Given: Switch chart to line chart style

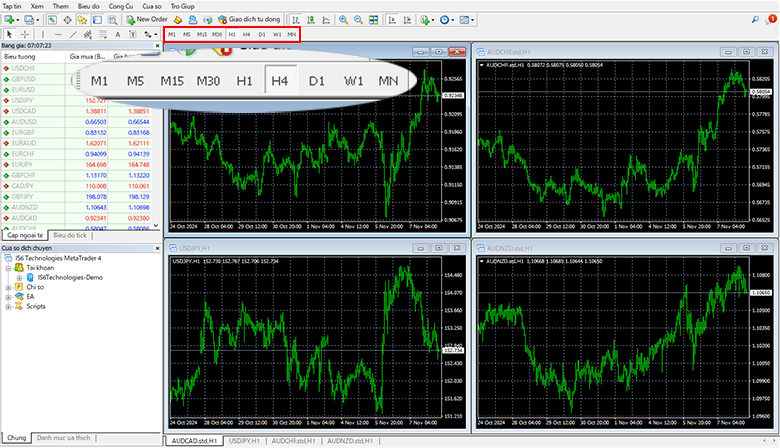Looking at the screenshot, I should tap(326, 20).
